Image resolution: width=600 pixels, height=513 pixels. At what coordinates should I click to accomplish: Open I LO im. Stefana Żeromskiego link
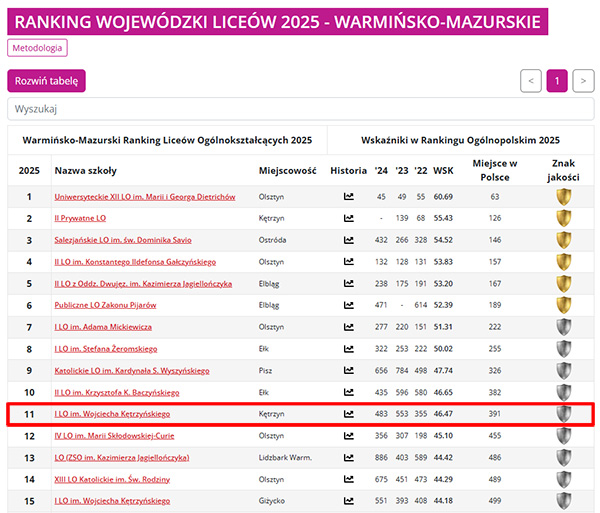point(109,349)
